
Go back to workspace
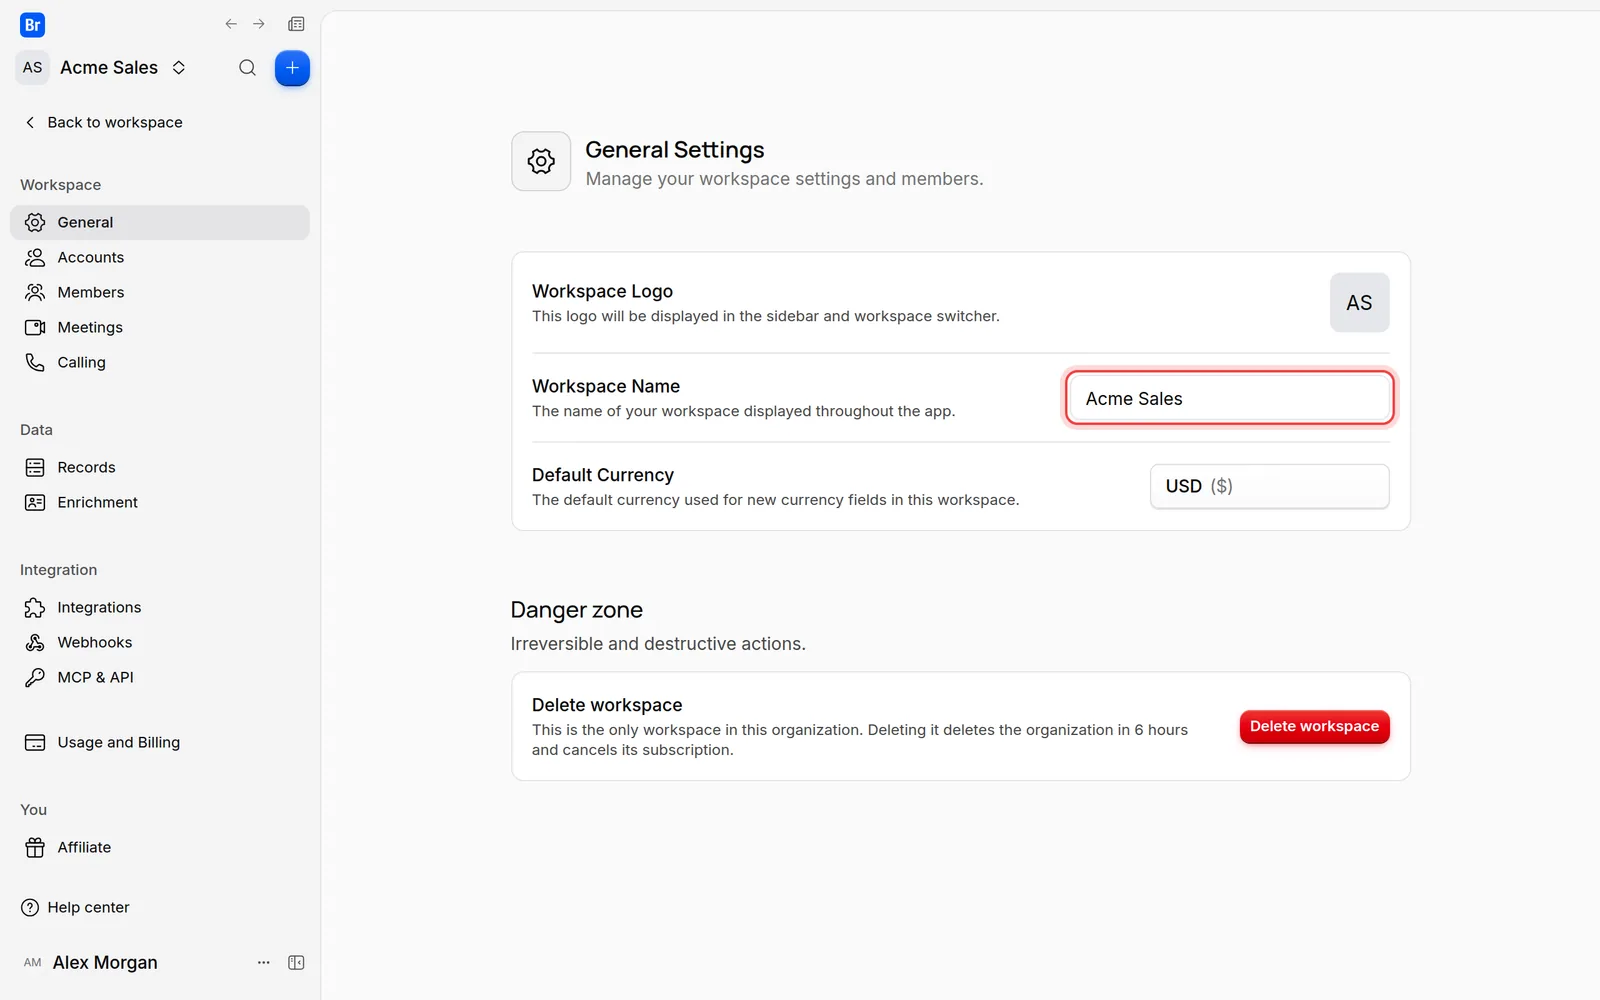tap(103, 122)
